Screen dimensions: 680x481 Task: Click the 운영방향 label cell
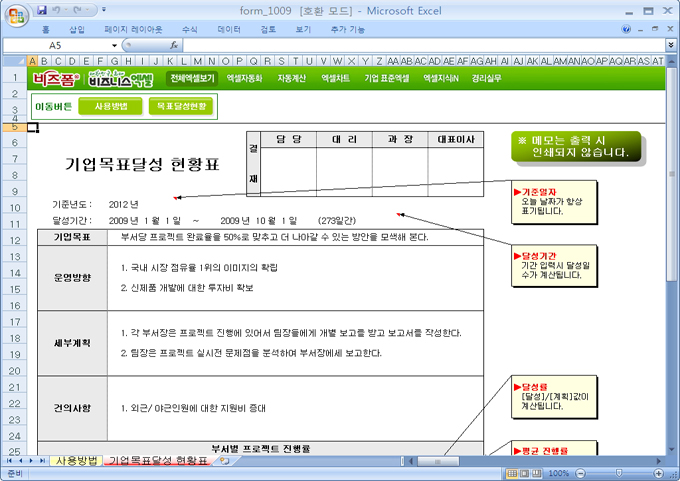[72, 278]
